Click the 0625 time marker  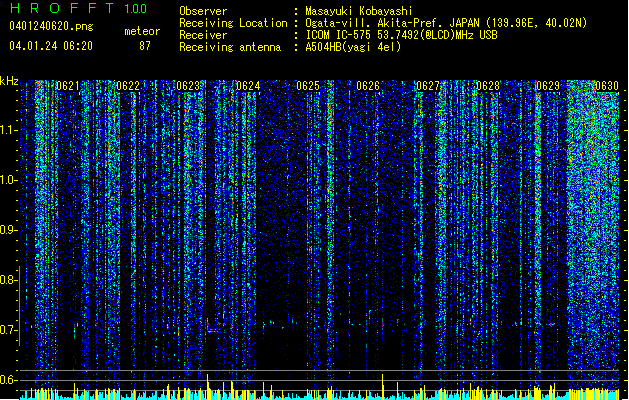click(308, 86)
